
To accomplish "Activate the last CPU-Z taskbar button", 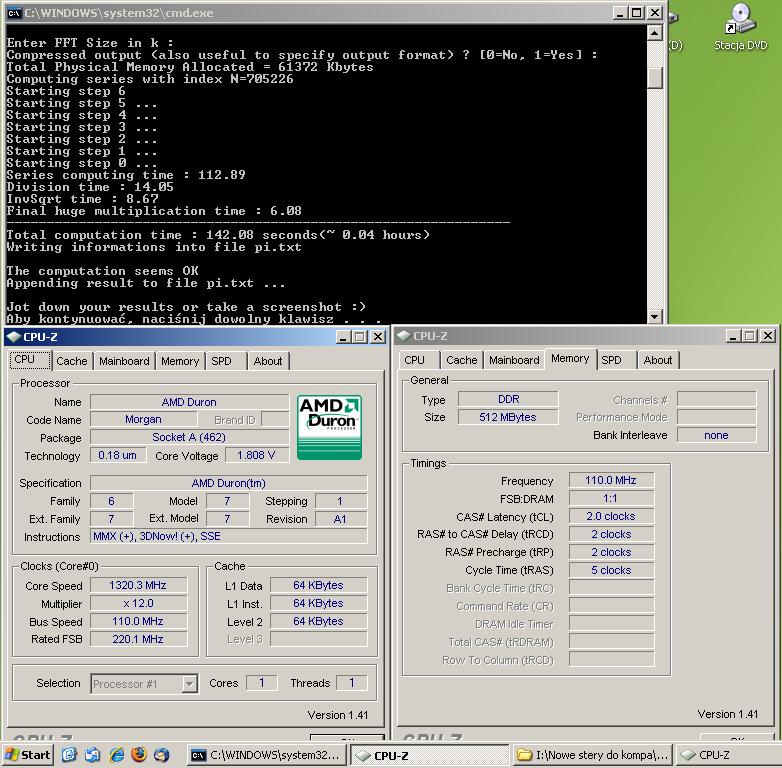I will [728, 755].
